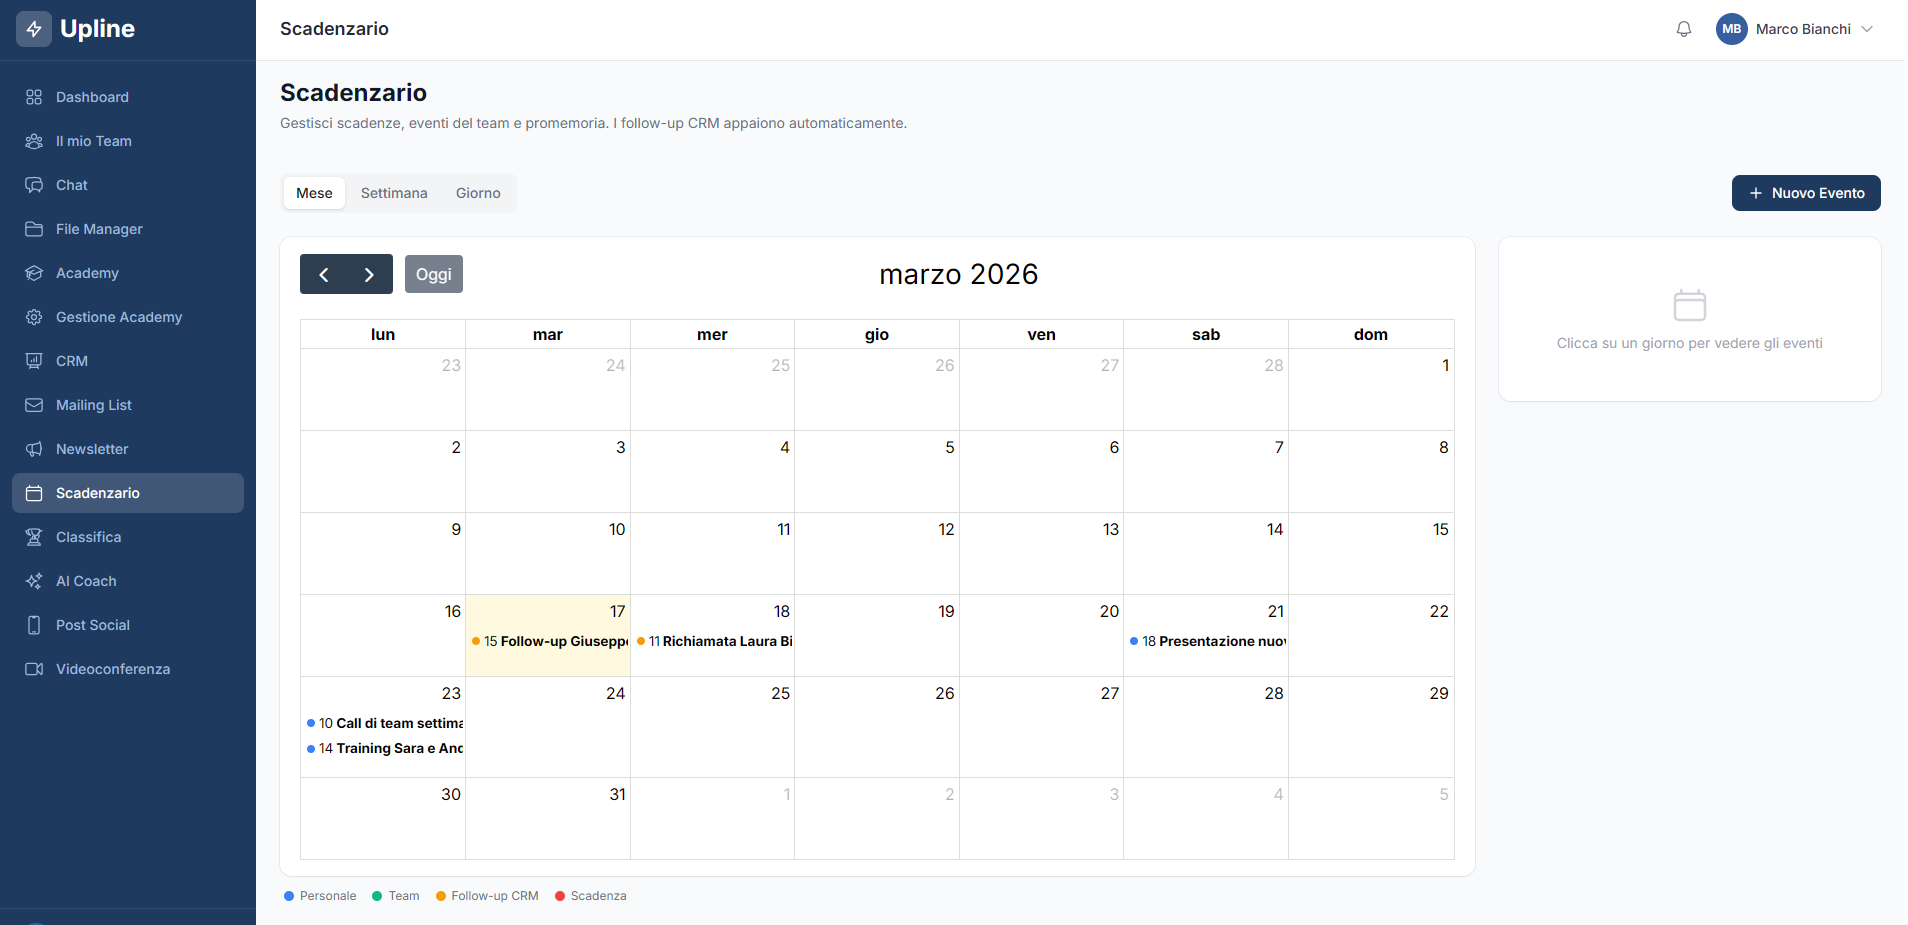Open the File Manager icon

34,229
